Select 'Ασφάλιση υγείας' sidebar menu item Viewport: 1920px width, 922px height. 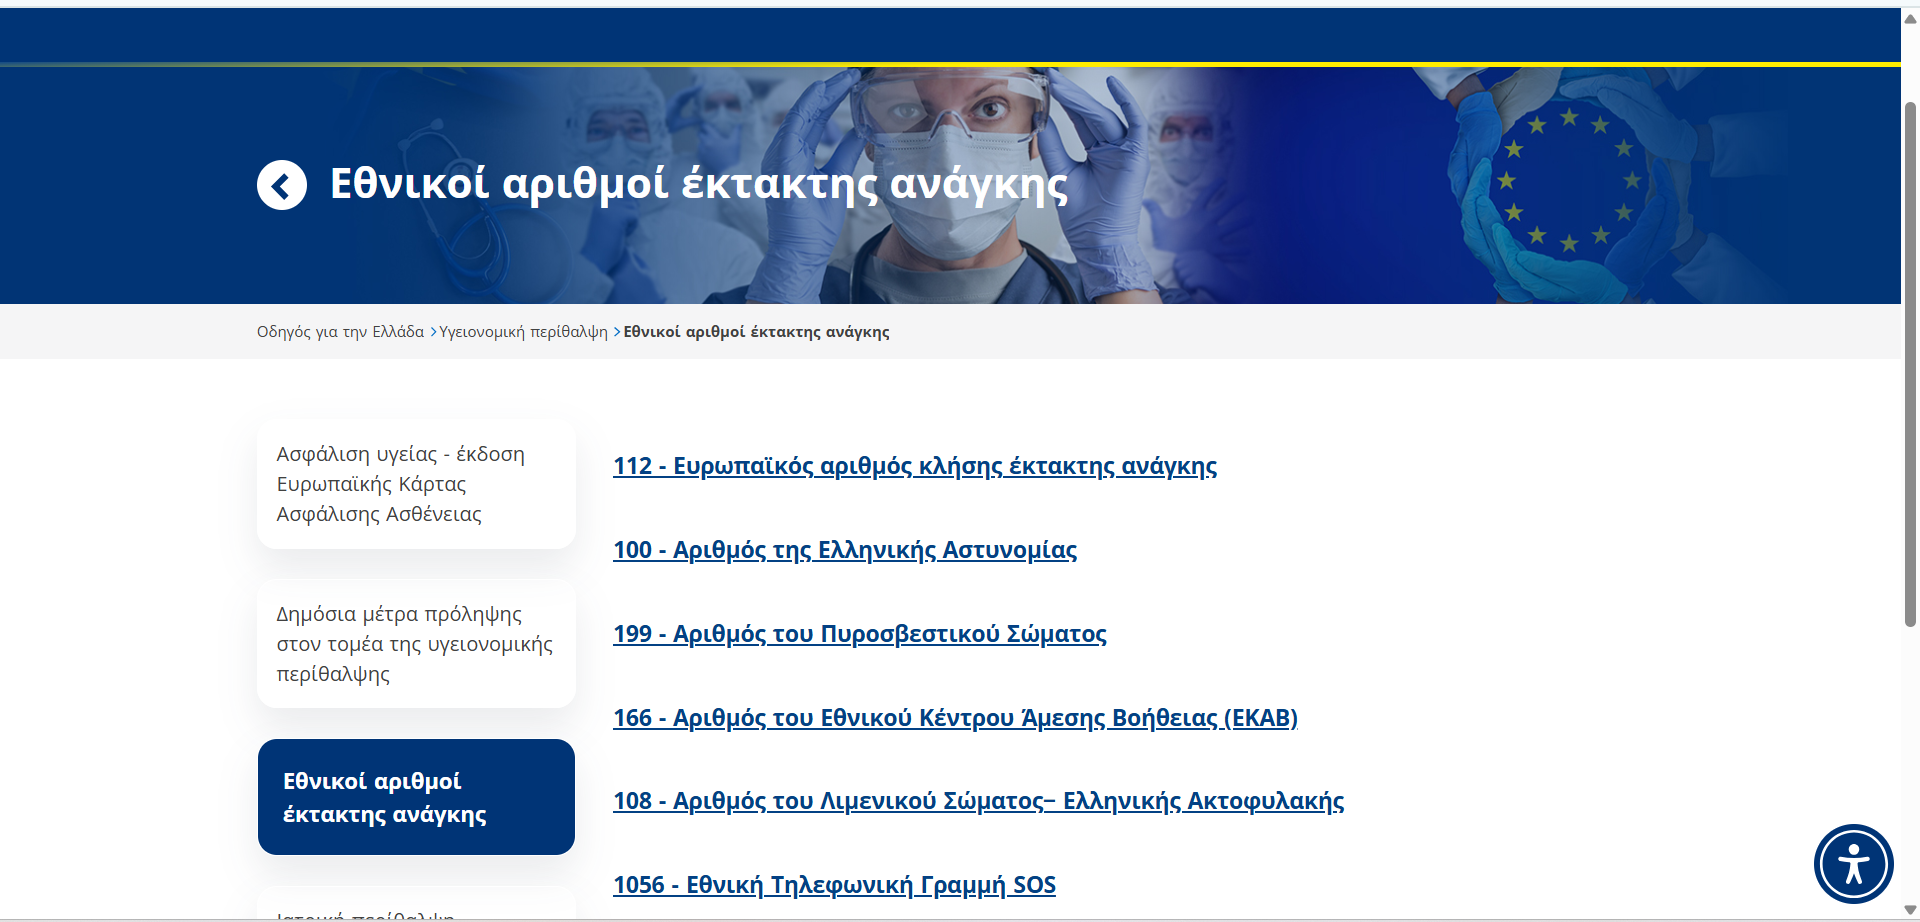click(x=416, y=484)
